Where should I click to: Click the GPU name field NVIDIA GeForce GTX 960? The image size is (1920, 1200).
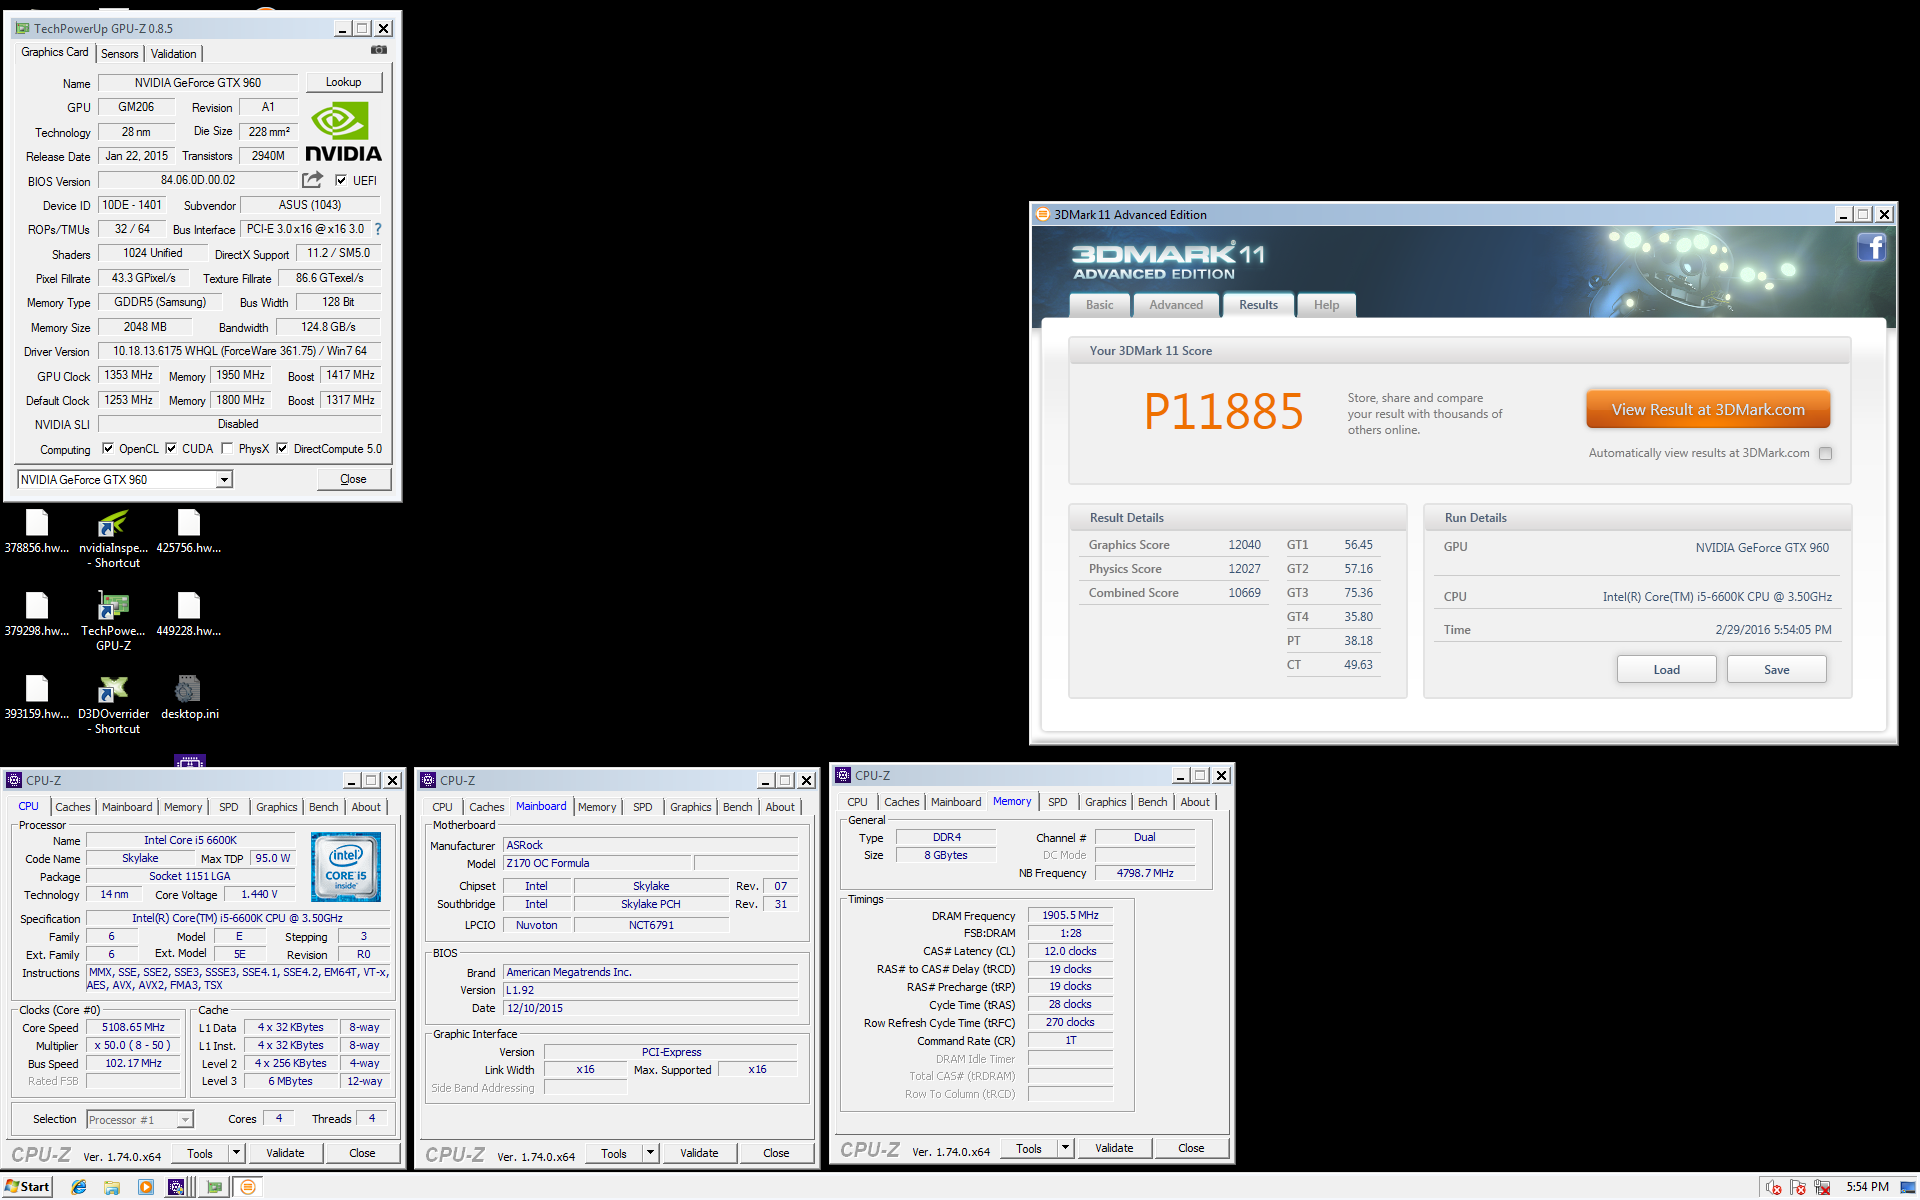198,83
